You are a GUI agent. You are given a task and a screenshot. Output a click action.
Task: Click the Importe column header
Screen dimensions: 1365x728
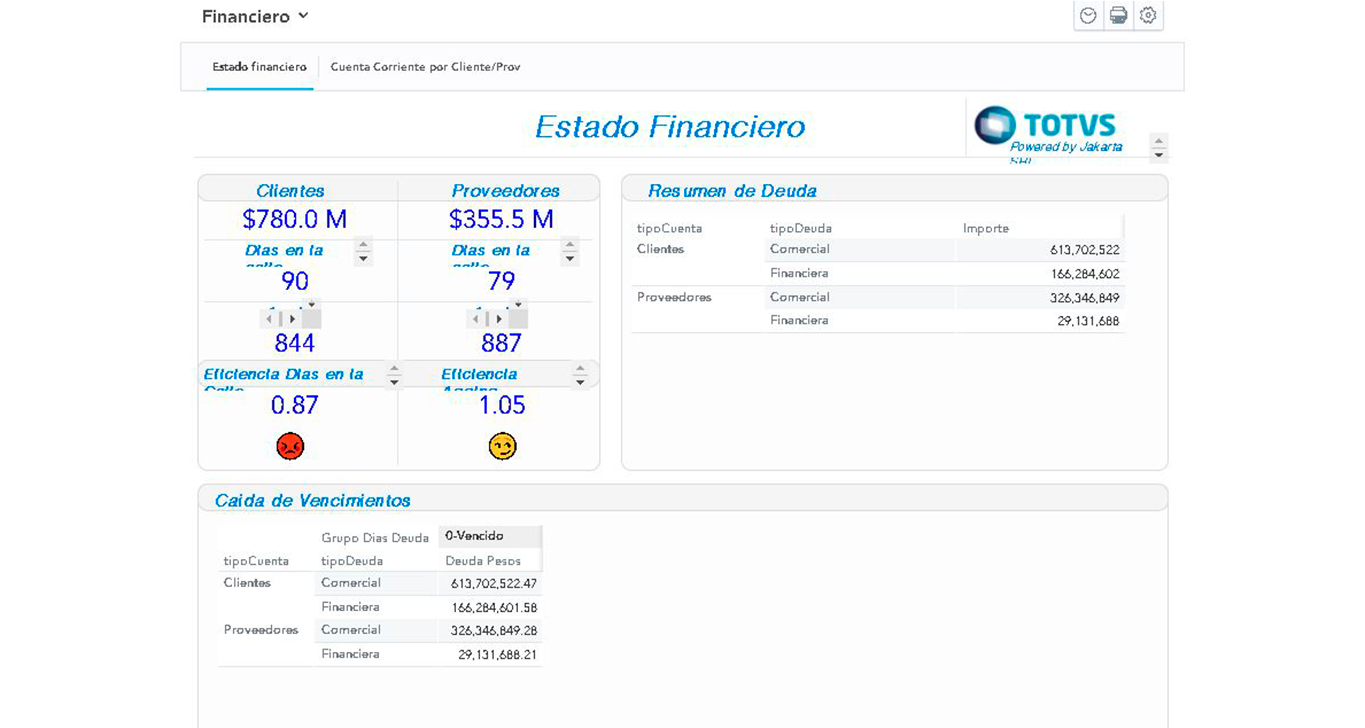(x=986, y=228)
